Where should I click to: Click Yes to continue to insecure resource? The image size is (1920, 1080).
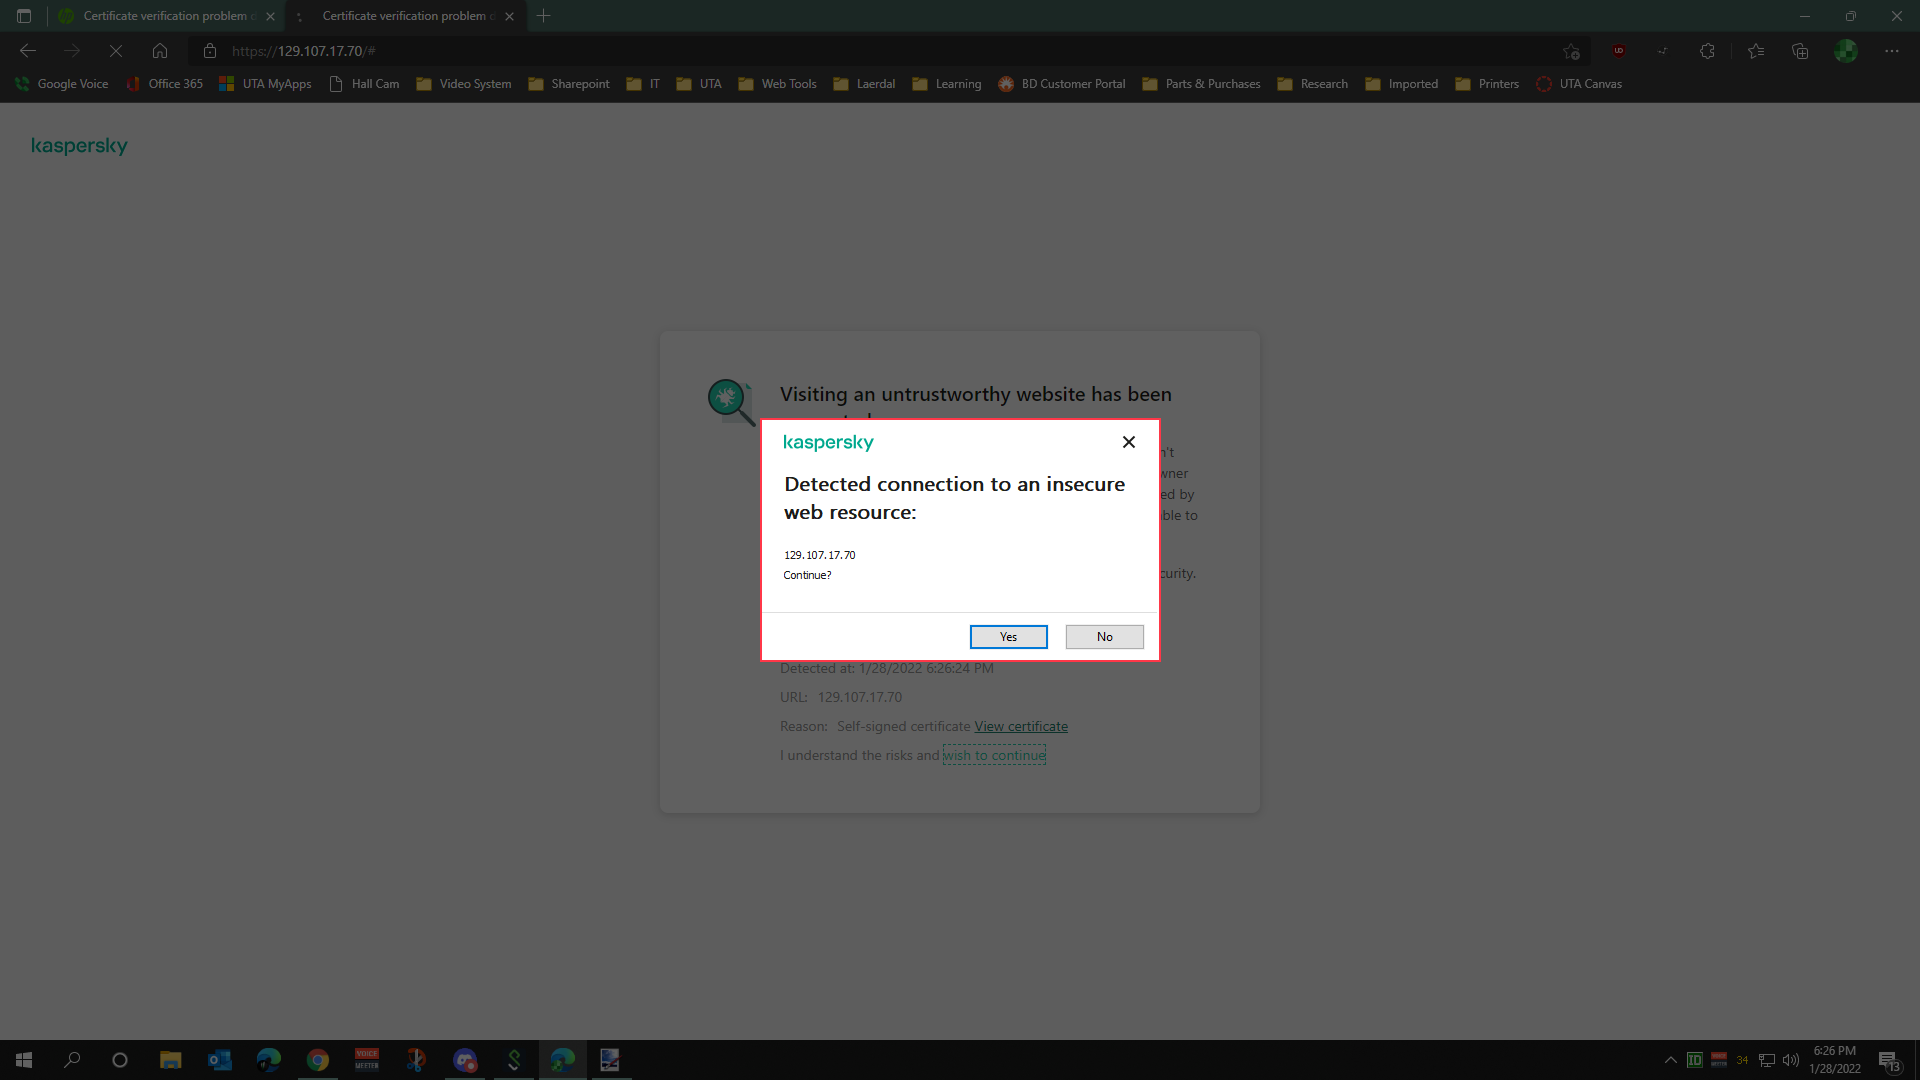[x=1008, y=637]
